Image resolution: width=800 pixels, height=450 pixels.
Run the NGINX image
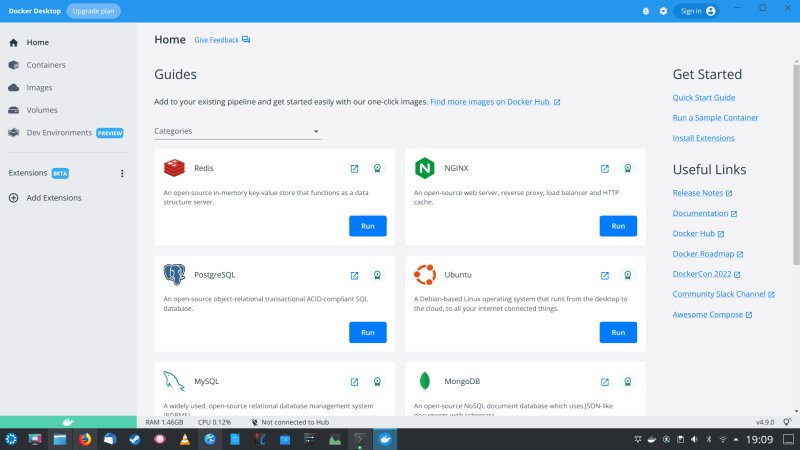pos(618,226)
